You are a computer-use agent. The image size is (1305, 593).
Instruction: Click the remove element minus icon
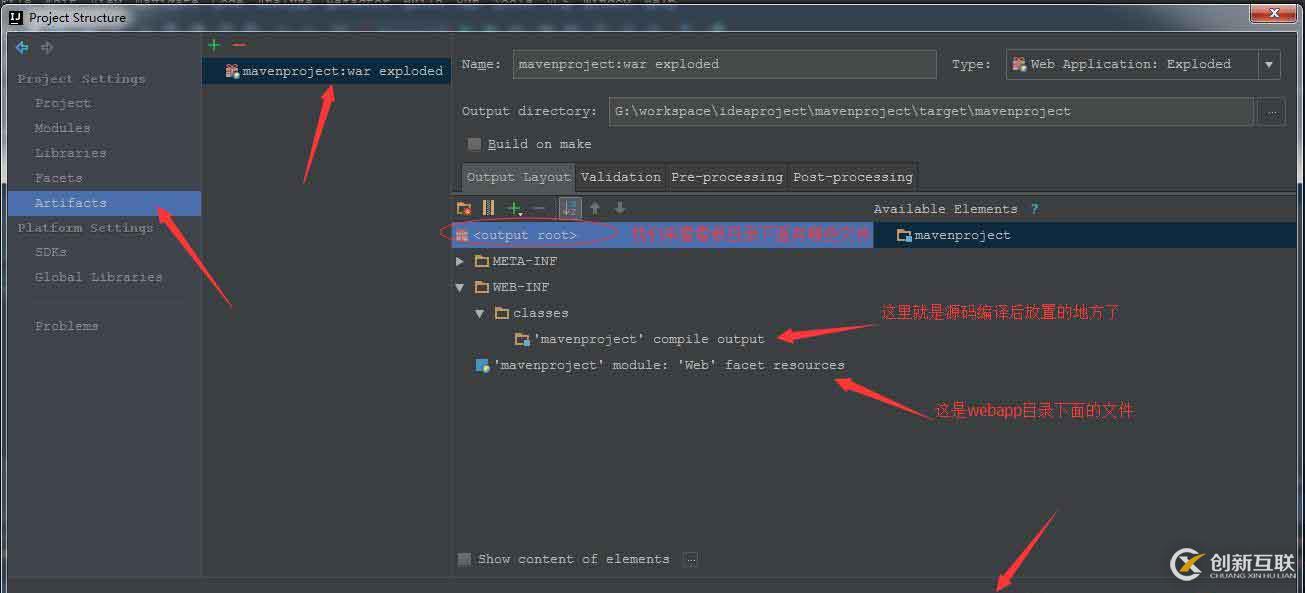point(539,208)
